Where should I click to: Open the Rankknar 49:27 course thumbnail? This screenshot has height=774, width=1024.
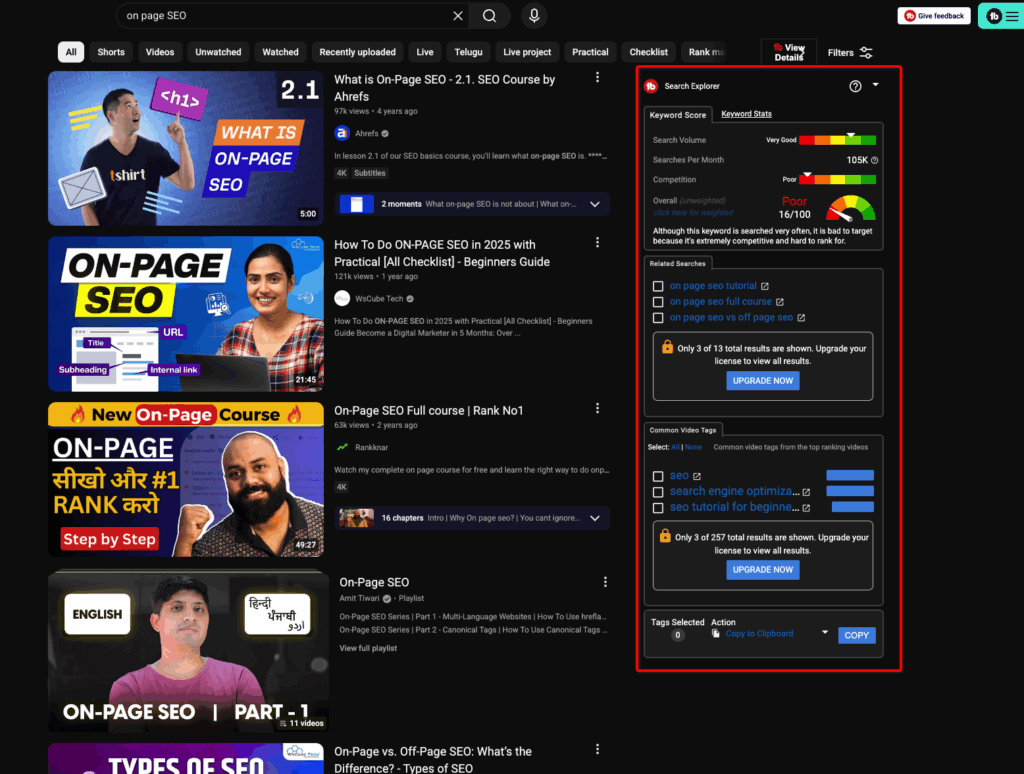click(x=185, y=479)
